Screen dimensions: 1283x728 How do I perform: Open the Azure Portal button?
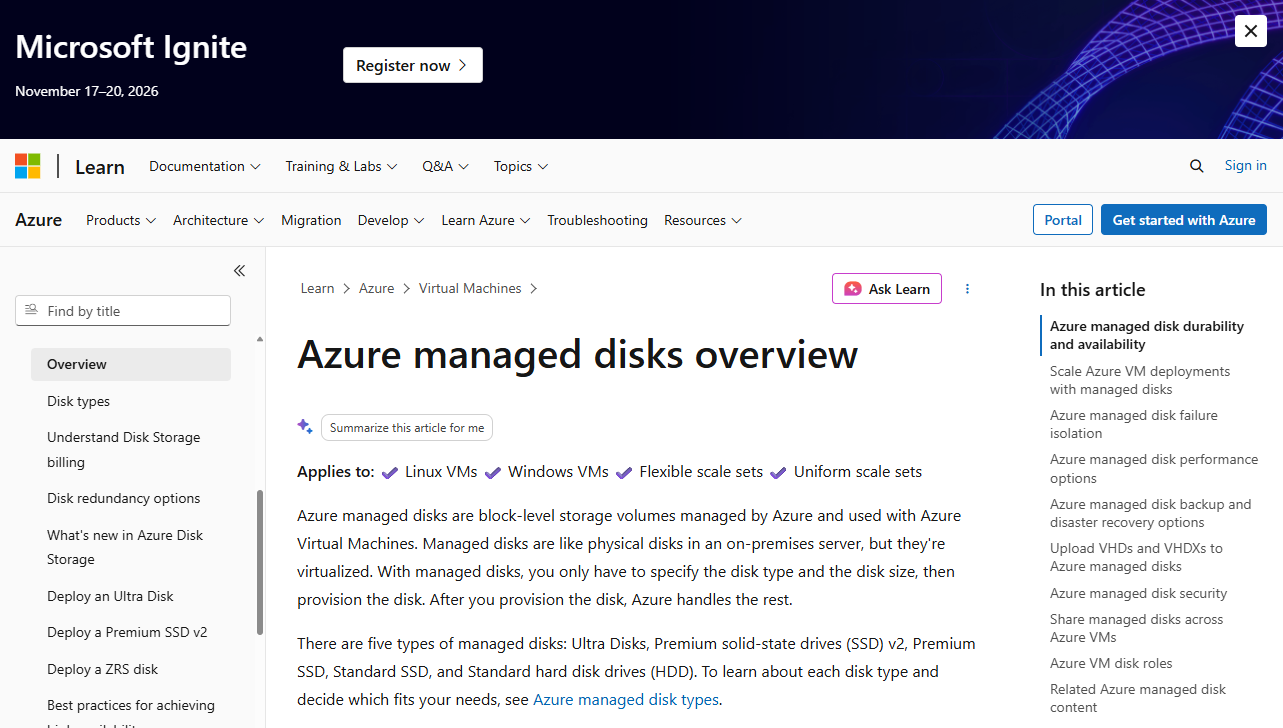tap(1063, 220)
